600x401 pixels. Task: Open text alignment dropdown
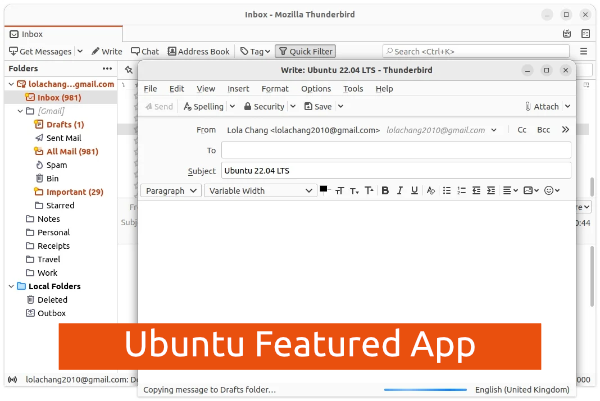(x=510, y=190)
